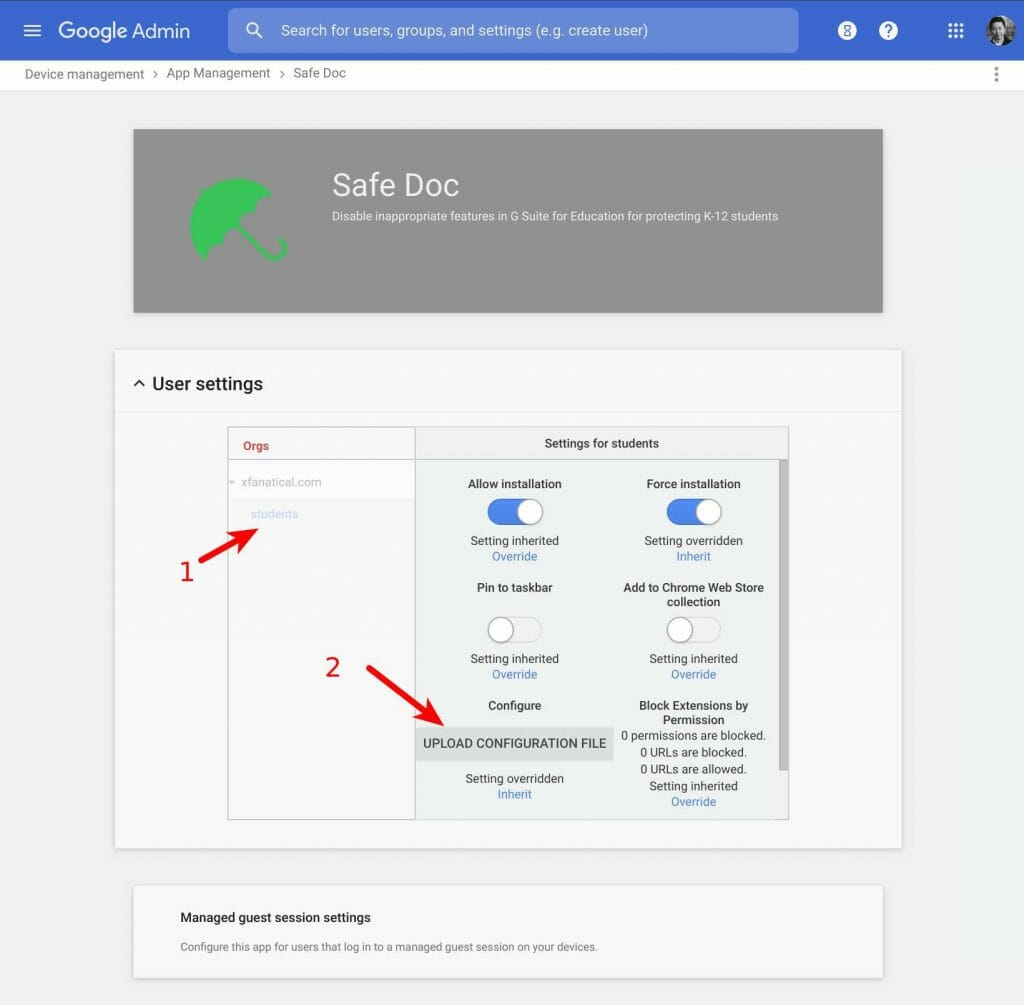Click the '0 permissions are blocked.' text

click(694, 735)
